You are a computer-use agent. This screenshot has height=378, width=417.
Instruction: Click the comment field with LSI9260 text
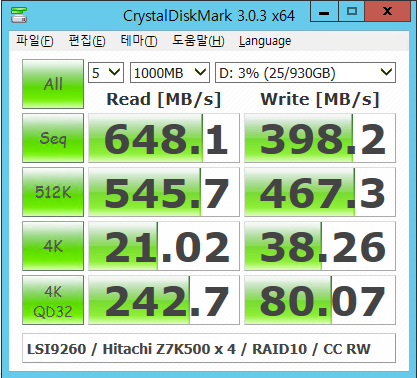209,348
